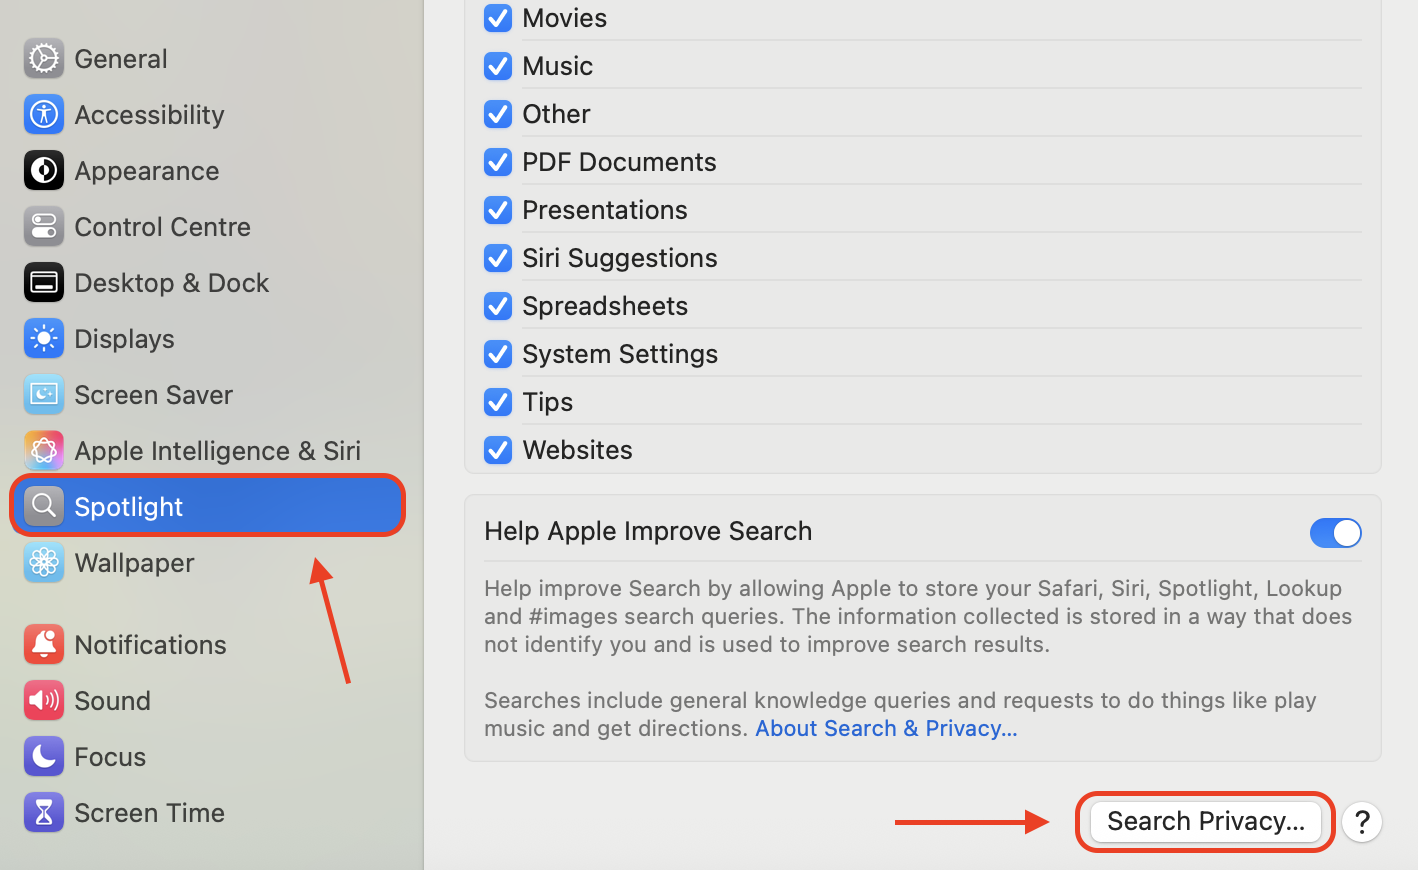Viewport: 1418px width, 870px height.
Task: Open Desktop & Dock settings
Action: point(171,282)
